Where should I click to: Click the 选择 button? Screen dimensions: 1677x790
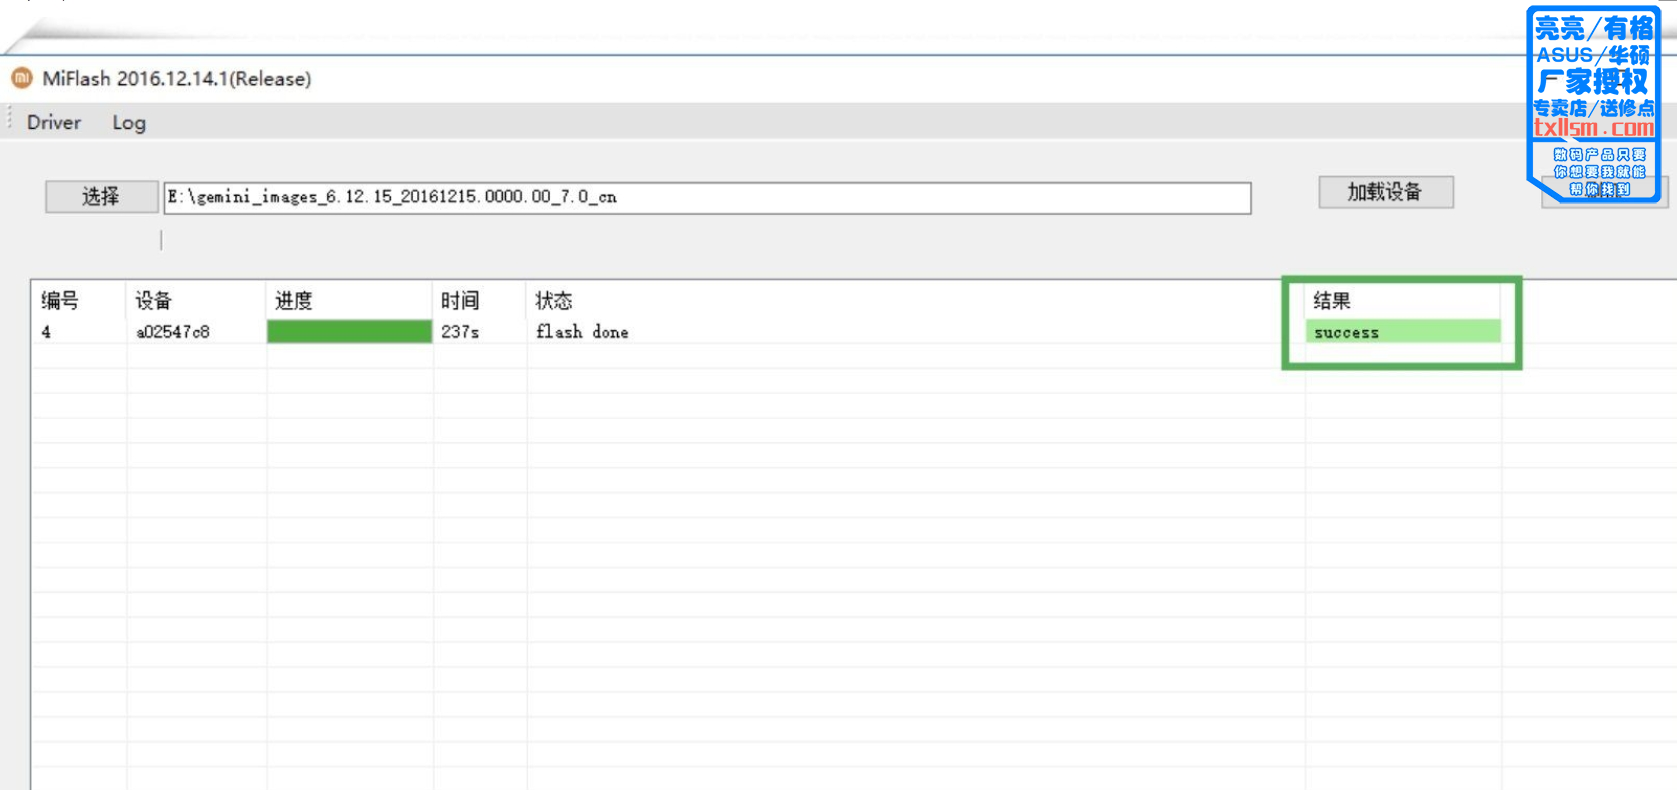(101, 197)
